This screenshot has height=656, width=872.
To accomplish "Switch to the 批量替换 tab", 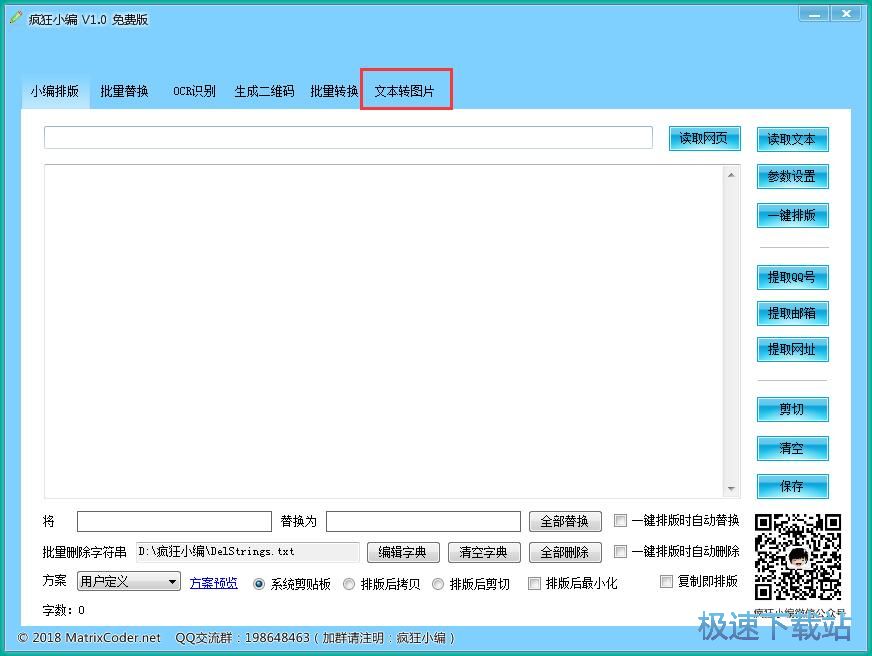I will tap(124, 90).
